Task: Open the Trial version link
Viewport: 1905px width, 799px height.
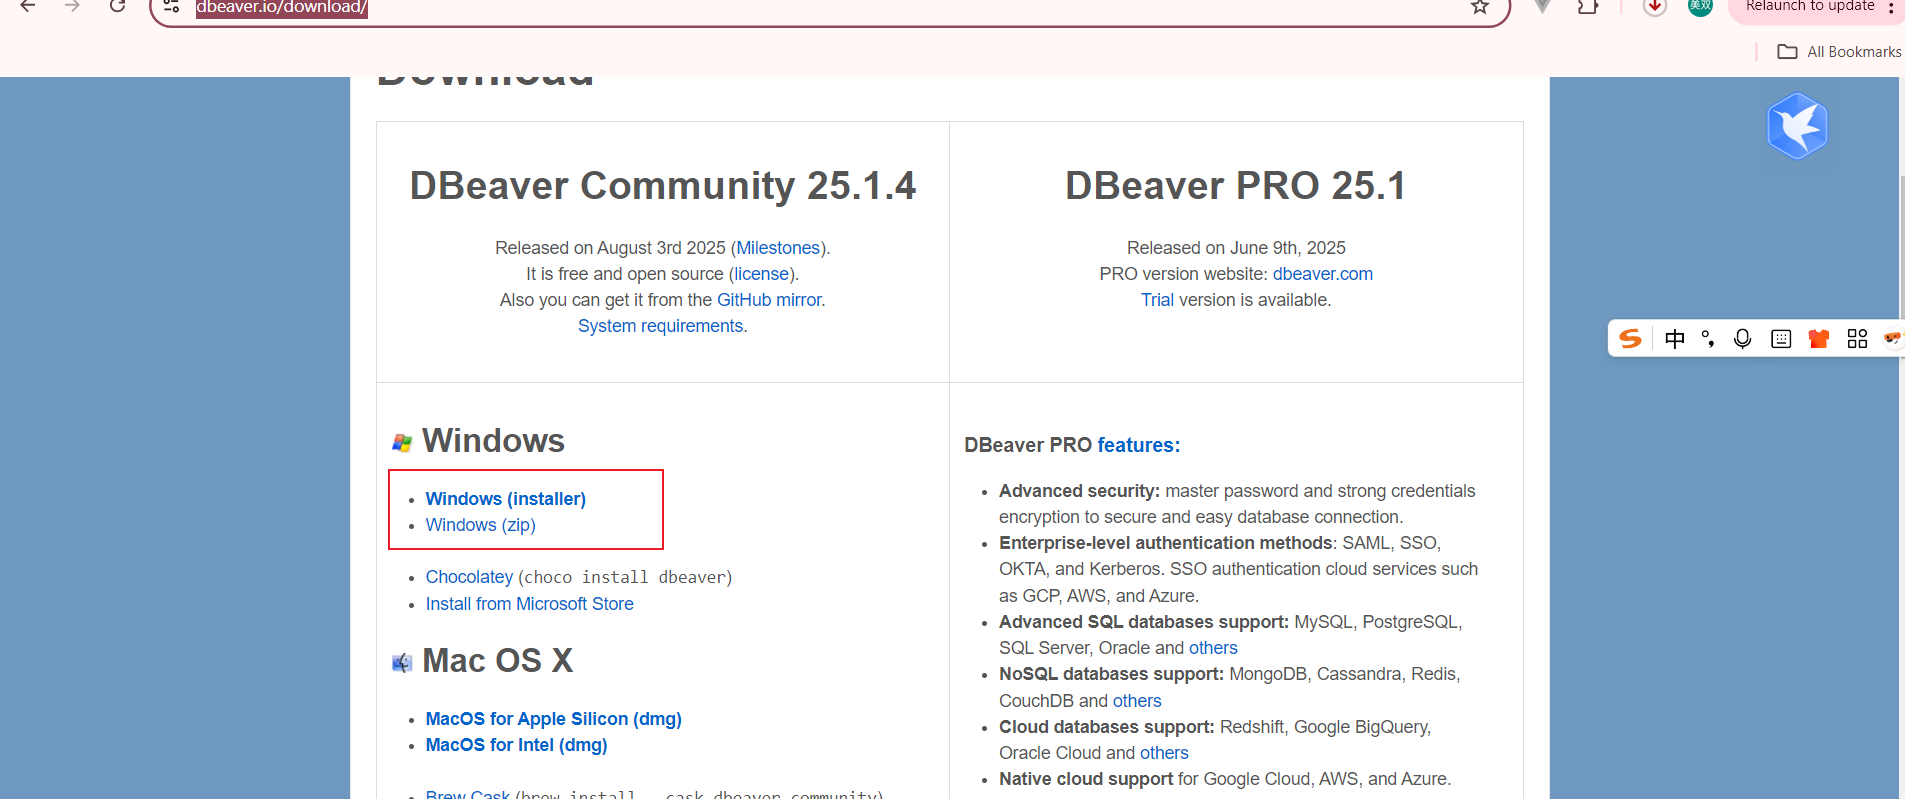Action: pos(1157,300)
